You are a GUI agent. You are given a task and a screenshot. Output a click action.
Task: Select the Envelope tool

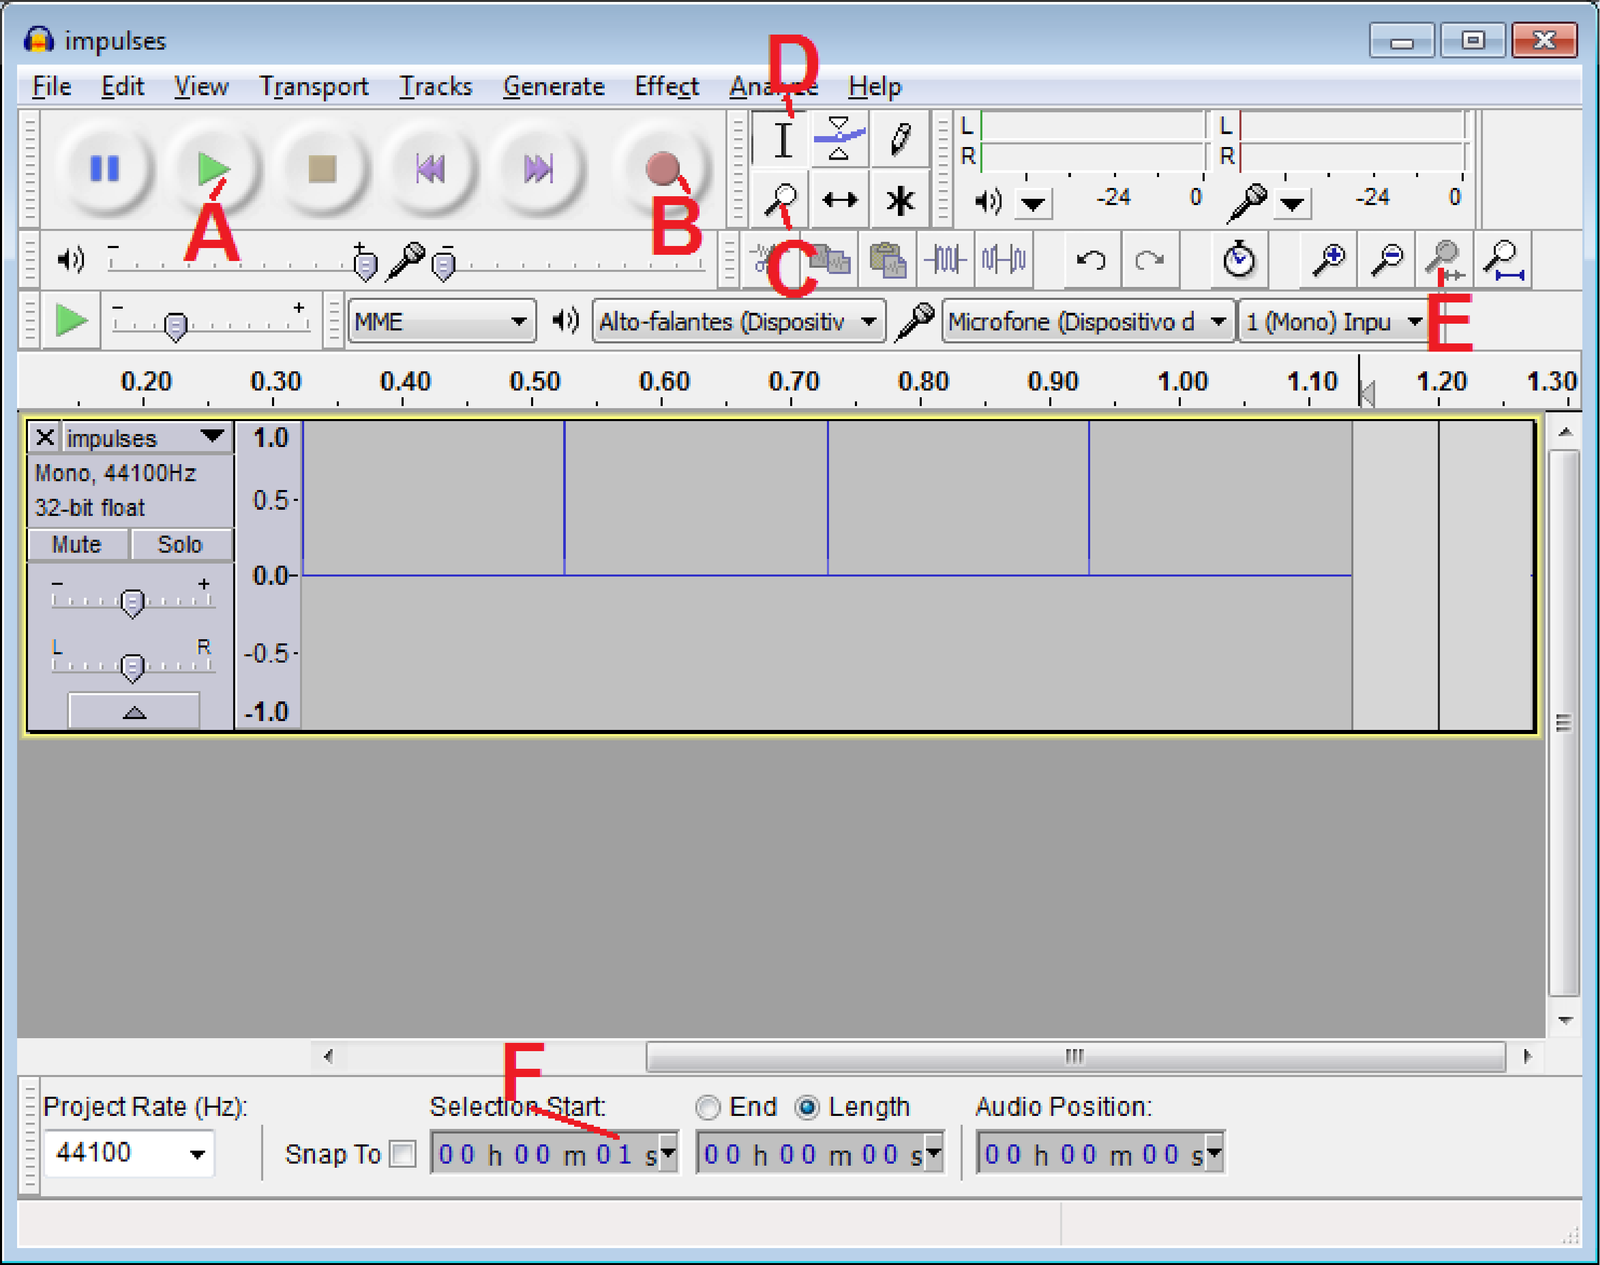click(x=839, y=140)
